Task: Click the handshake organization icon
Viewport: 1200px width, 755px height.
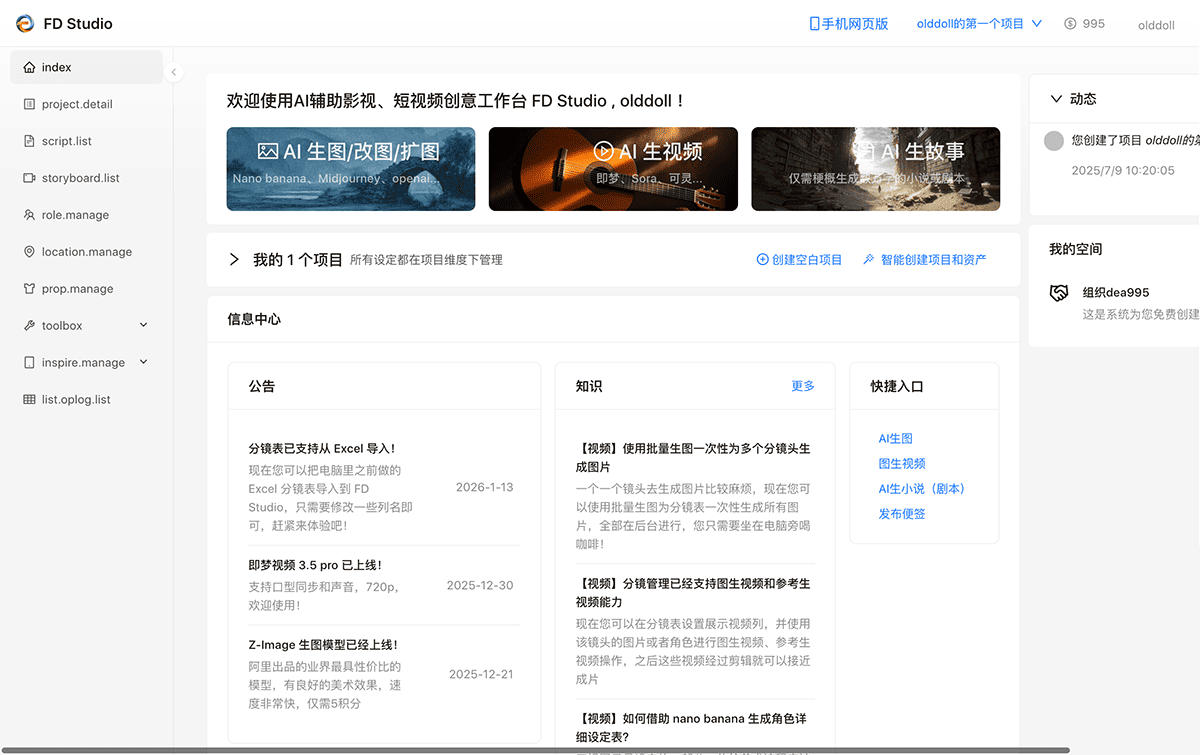Action: click(1059, 293)
